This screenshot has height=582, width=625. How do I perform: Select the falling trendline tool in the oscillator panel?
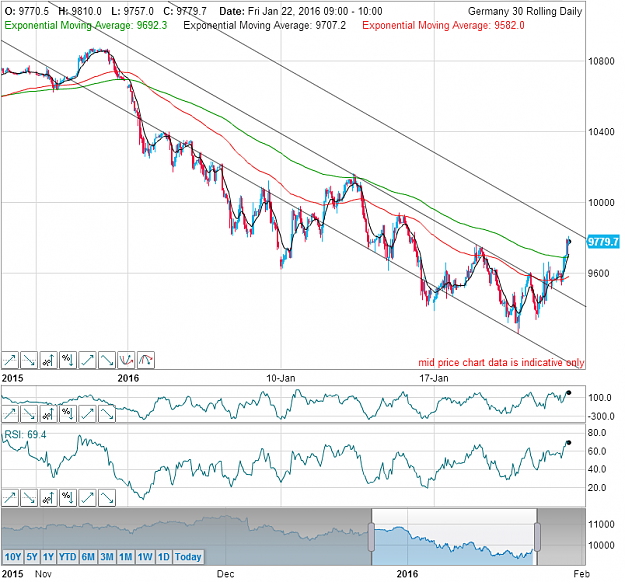coord(106,414)
